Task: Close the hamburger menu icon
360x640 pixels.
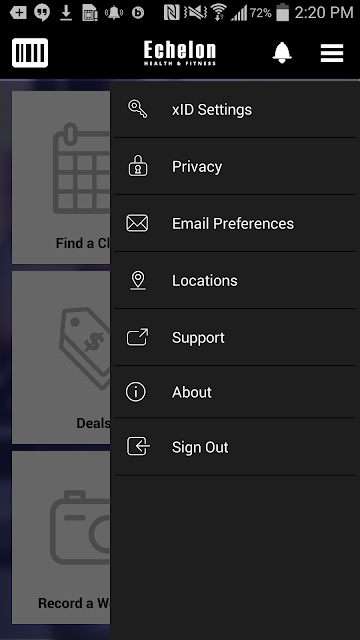Action: [x=332, y=53]
